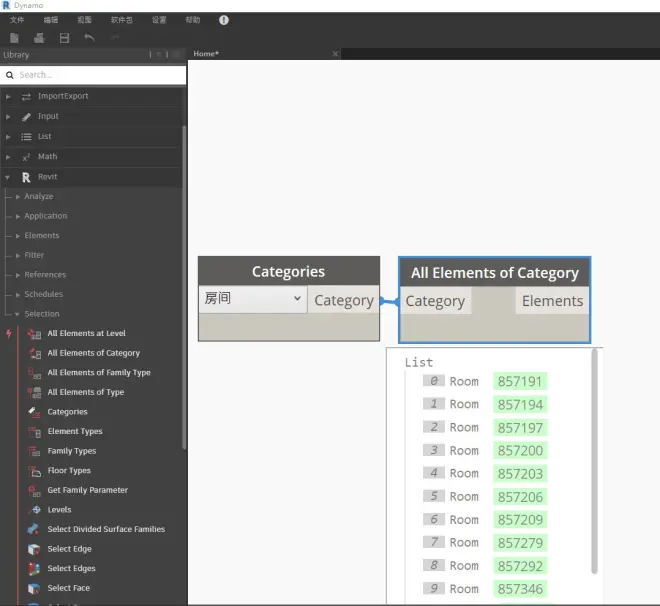Click the Math category icon

pos(26,157)
